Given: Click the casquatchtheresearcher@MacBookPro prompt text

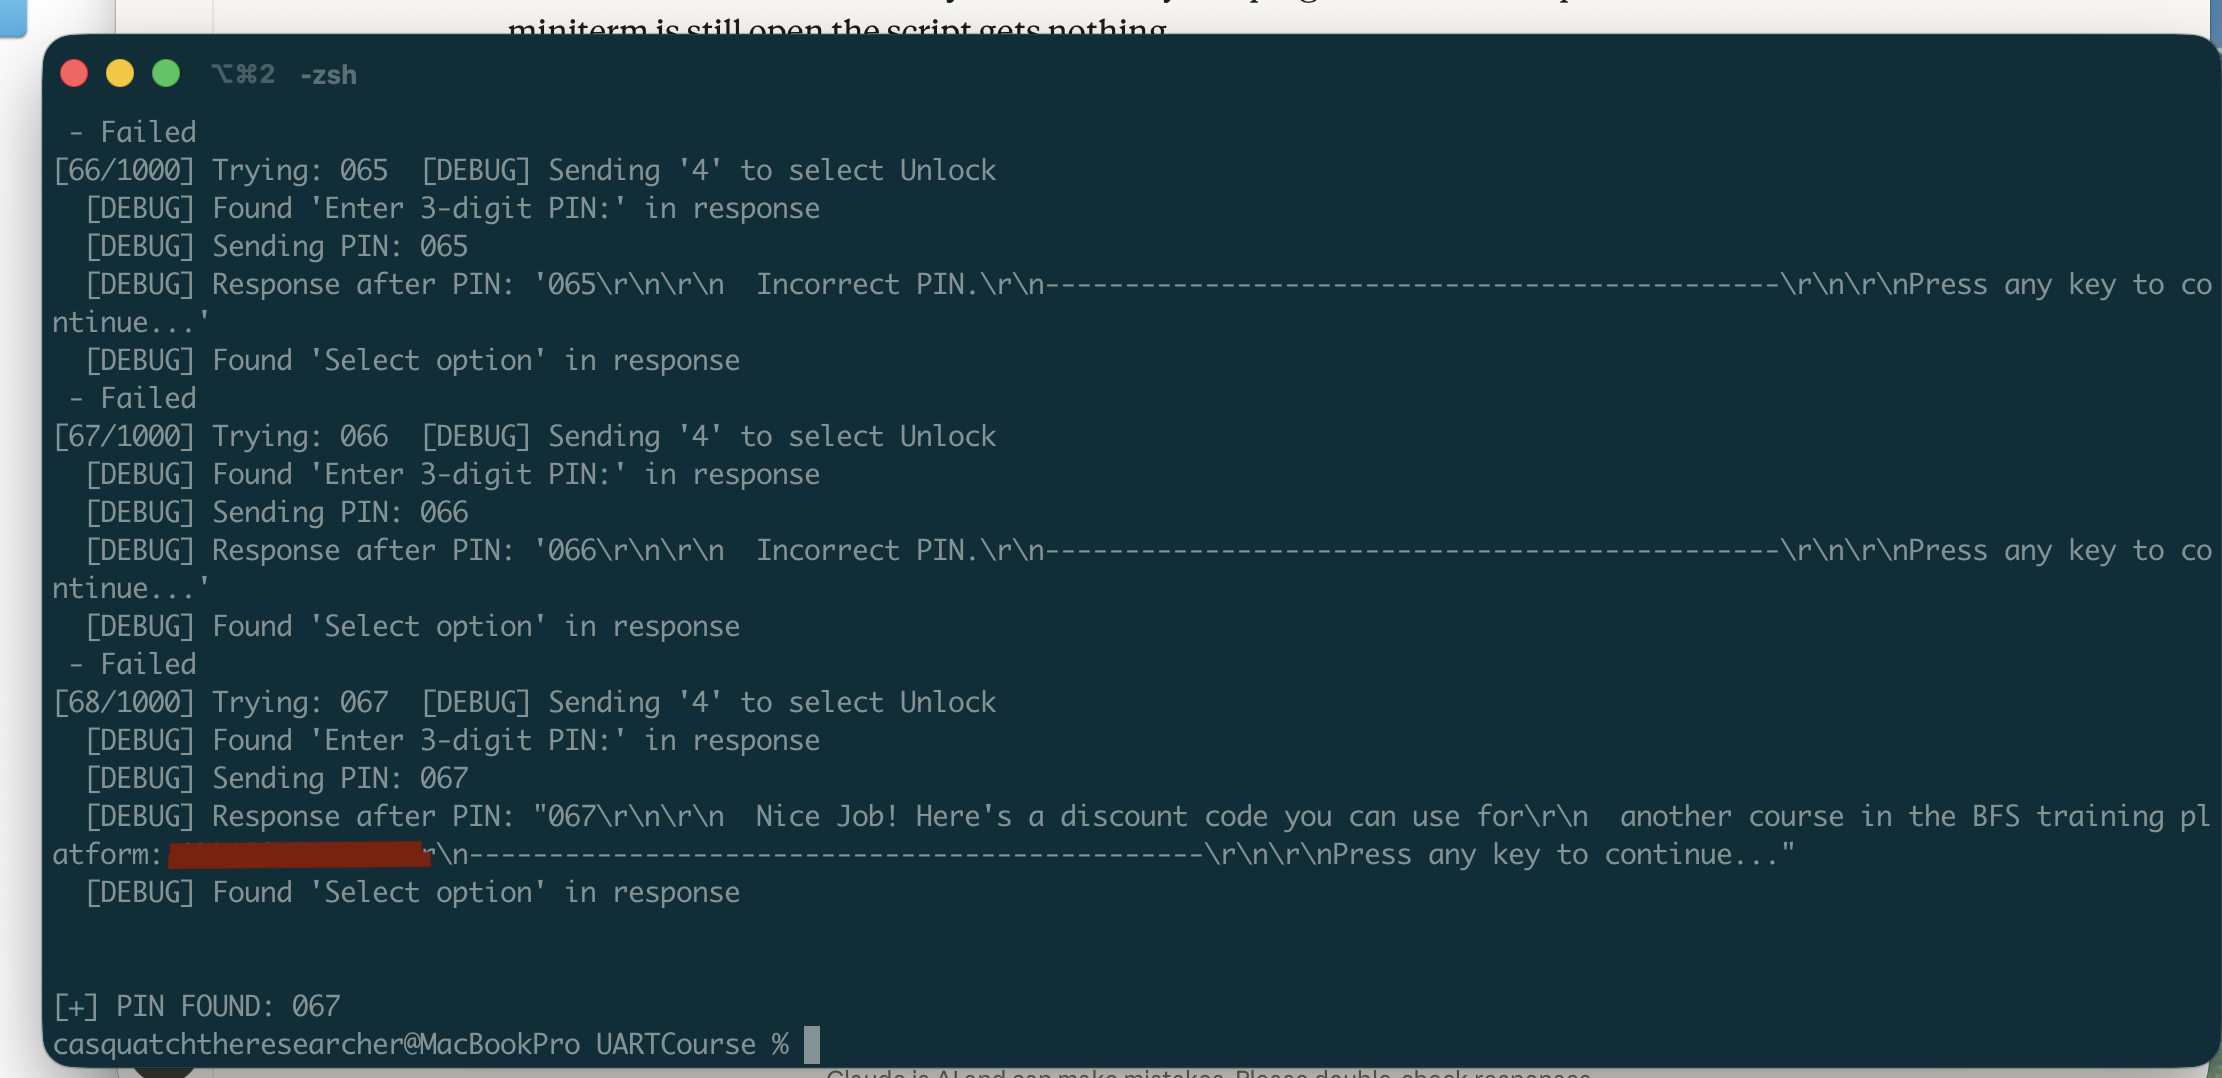Looking at the screenshot, I should tap(316, 1044).
